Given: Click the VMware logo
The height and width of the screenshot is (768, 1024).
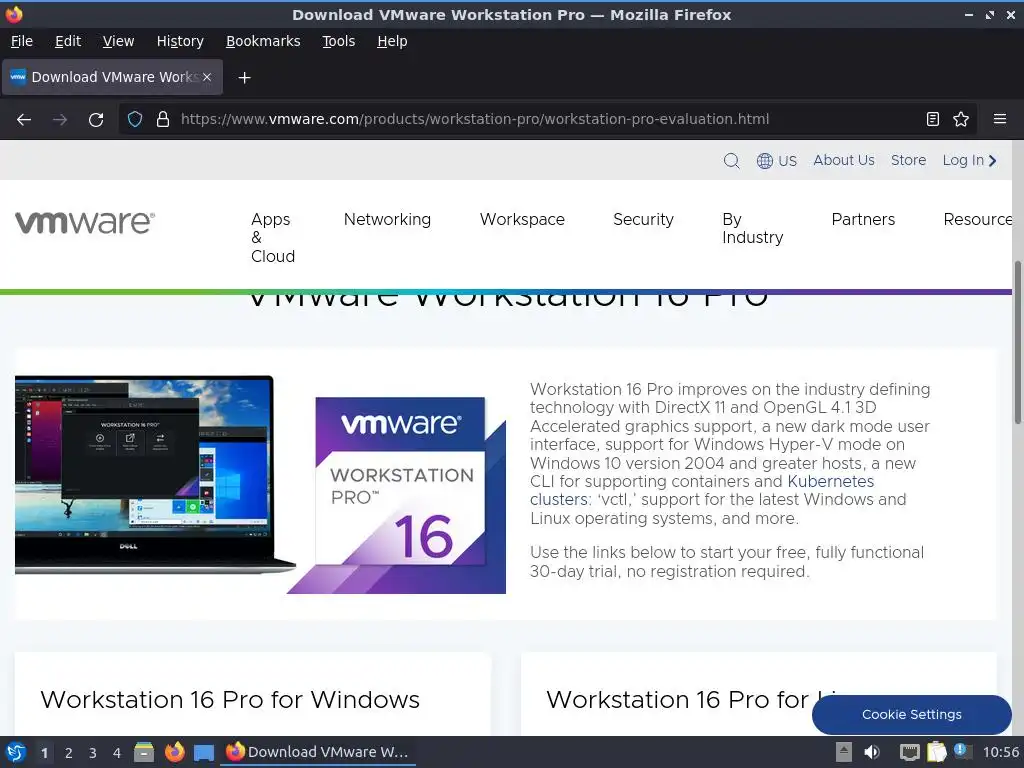Looking at the screenshot, I should (85, 222).
